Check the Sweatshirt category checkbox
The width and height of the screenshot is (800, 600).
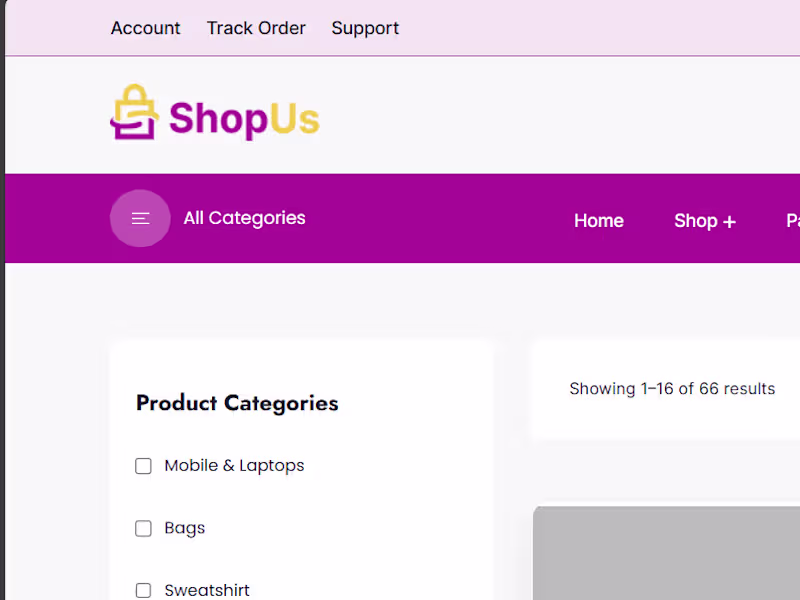tap(143, 590)
